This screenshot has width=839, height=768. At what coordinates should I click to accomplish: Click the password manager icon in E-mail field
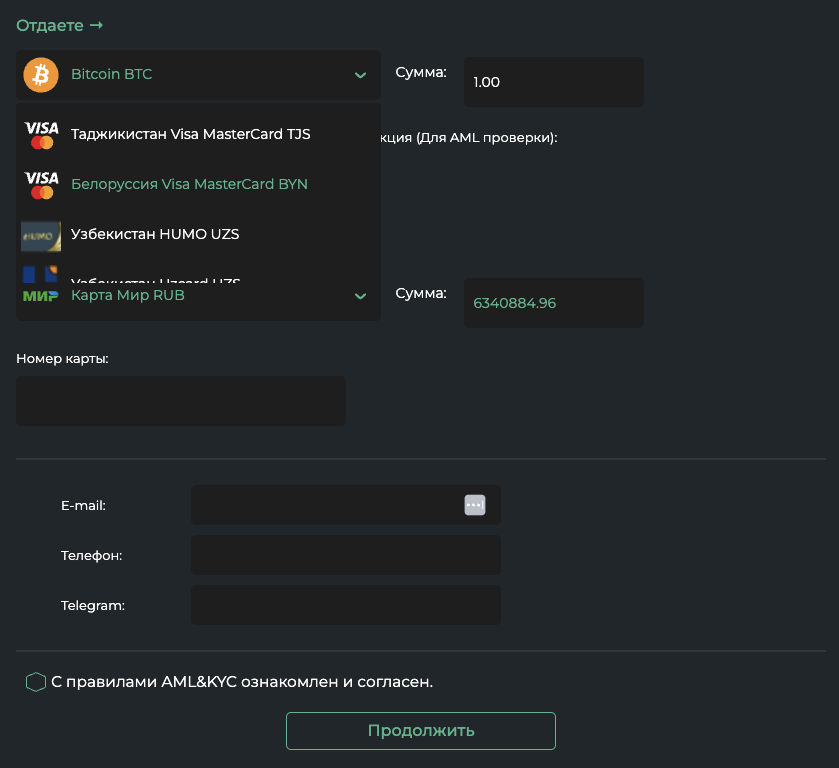(475, 505)
